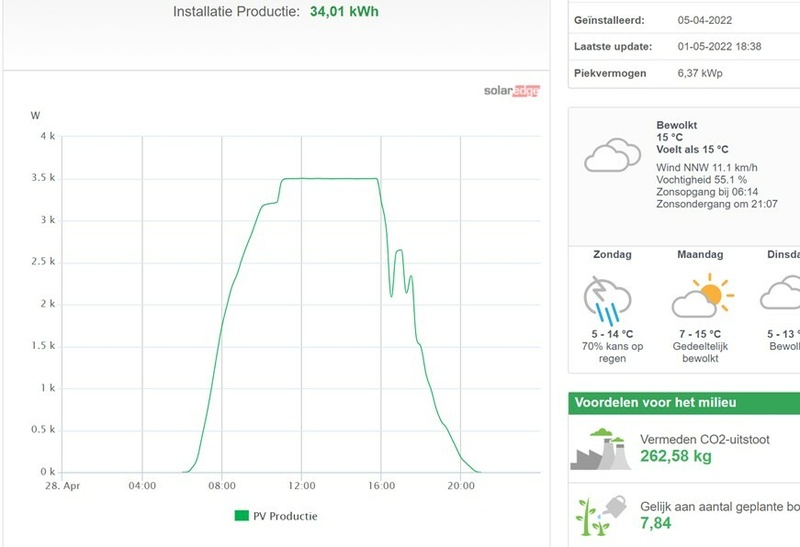Click the 3.5 k y-axis label
The width and height of the screenshot is (800, 547).
point(43,178)
